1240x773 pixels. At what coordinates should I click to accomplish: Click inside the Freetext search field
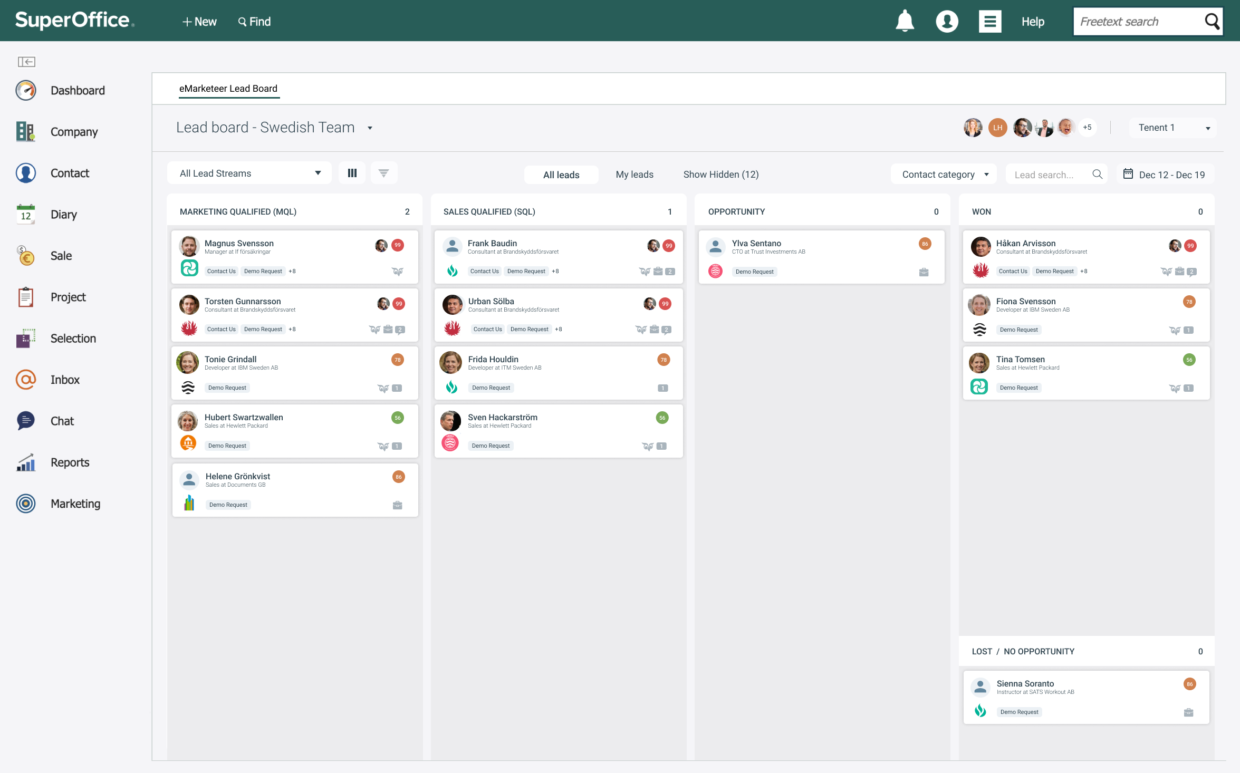(x=1135, y=20)
